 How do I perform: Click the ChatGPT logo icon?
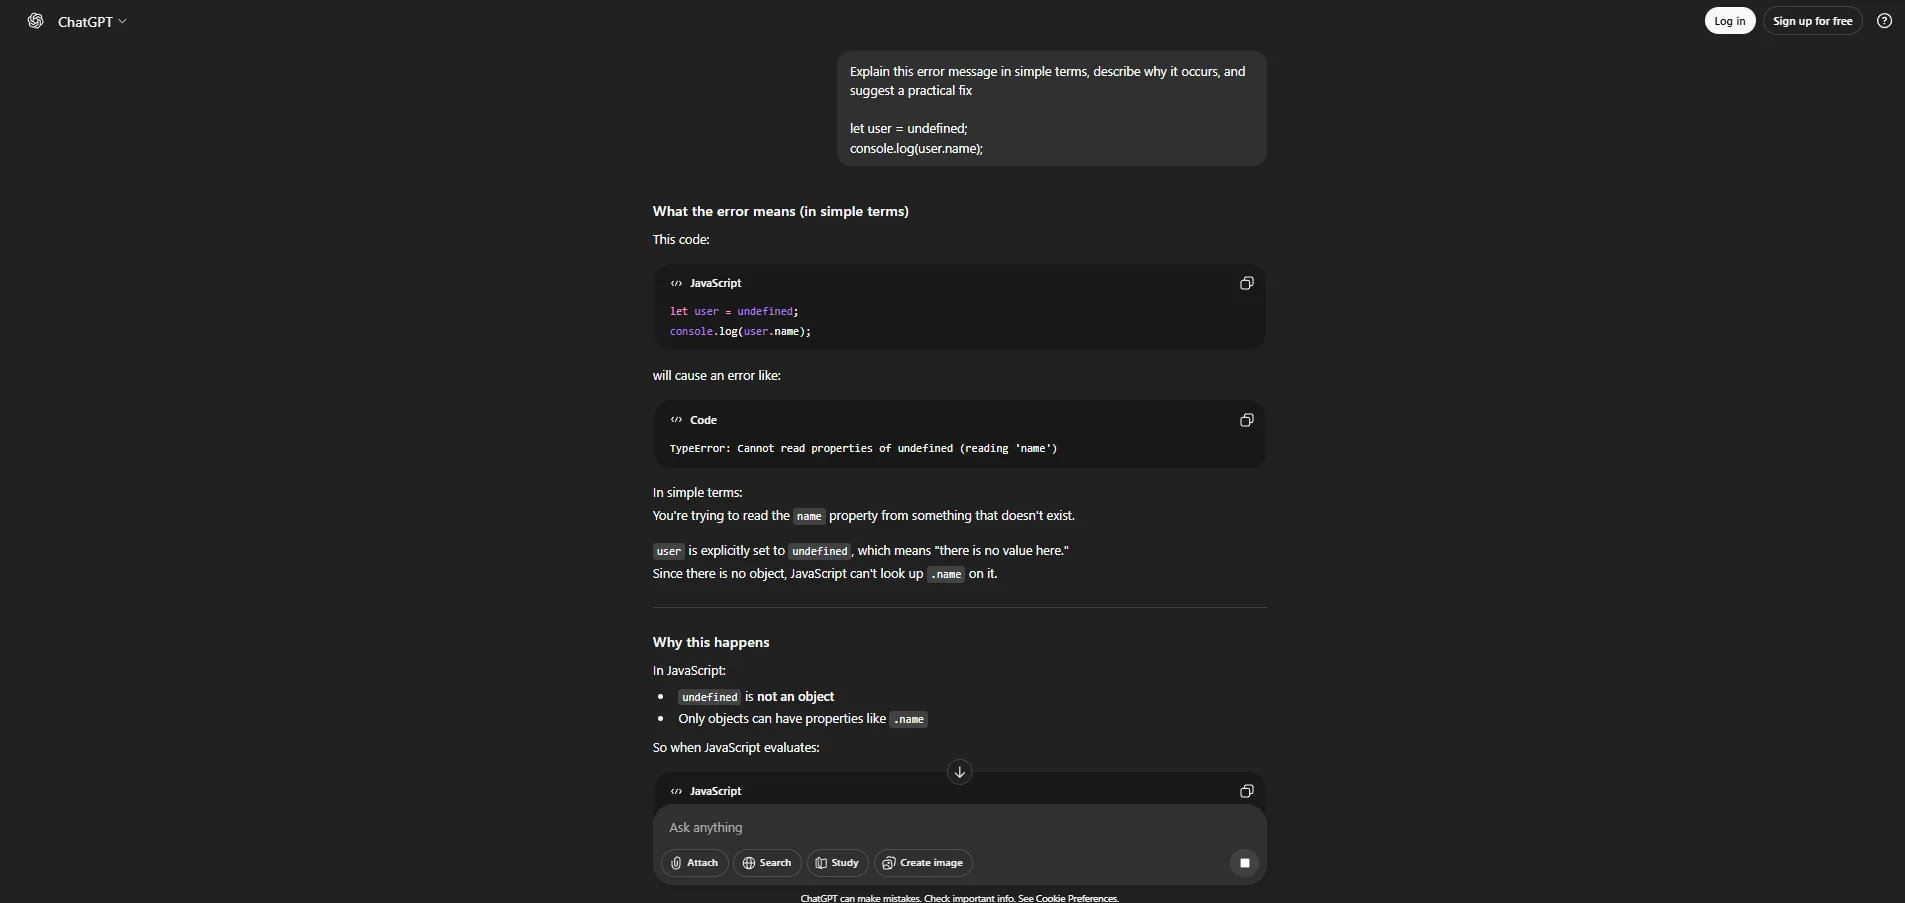pos(36,21)
